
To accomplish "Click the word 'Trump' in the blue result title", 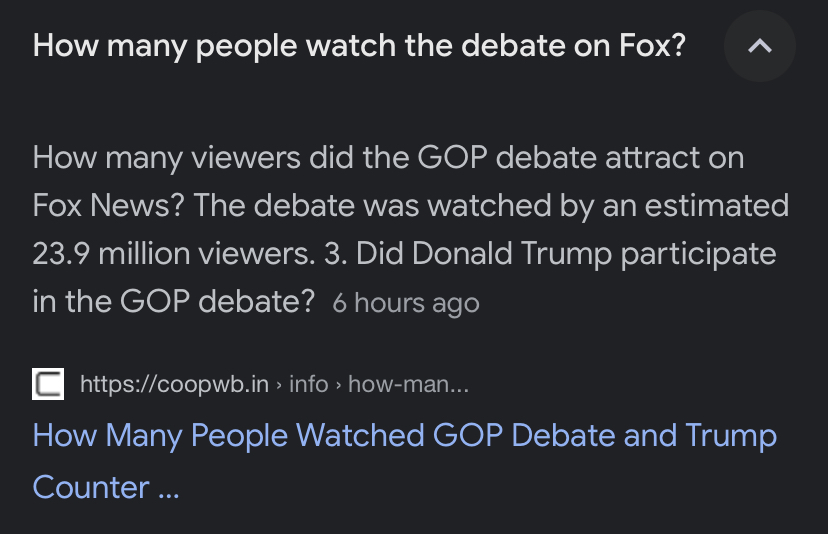I will point(731,437).
